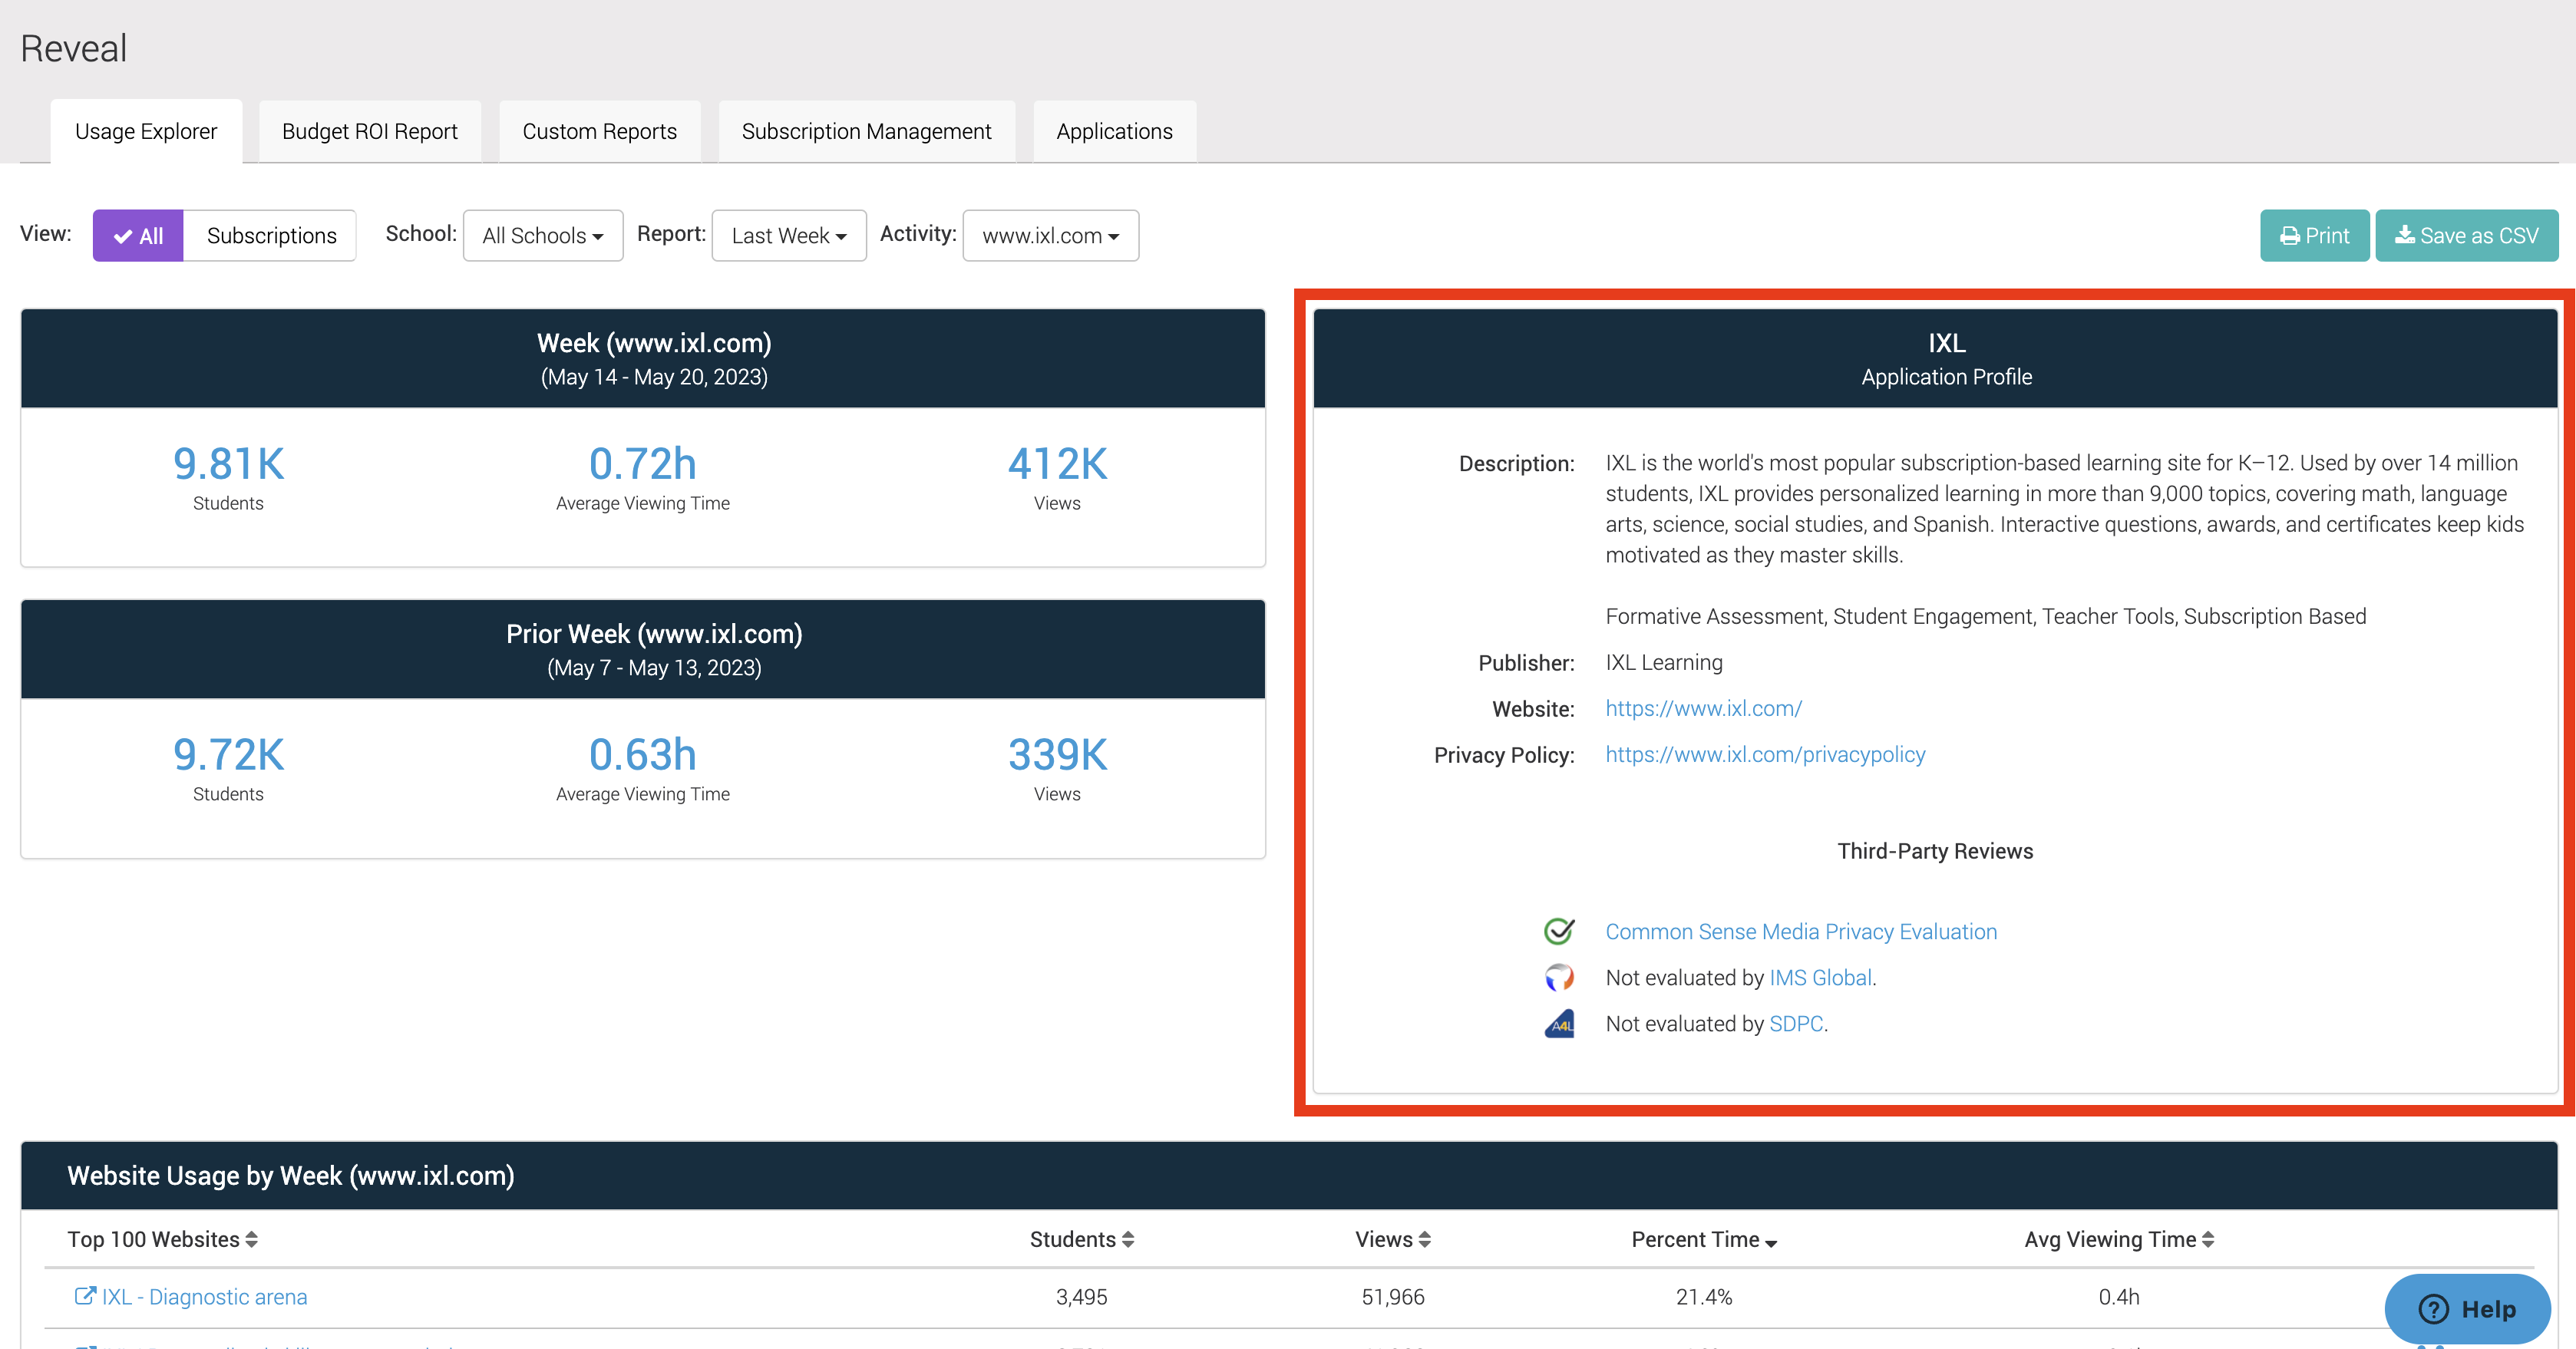This screenshot has height=1349, width=2576.
Task: Click the 51,966 views cell
Action: (x=1393, y=1297)
